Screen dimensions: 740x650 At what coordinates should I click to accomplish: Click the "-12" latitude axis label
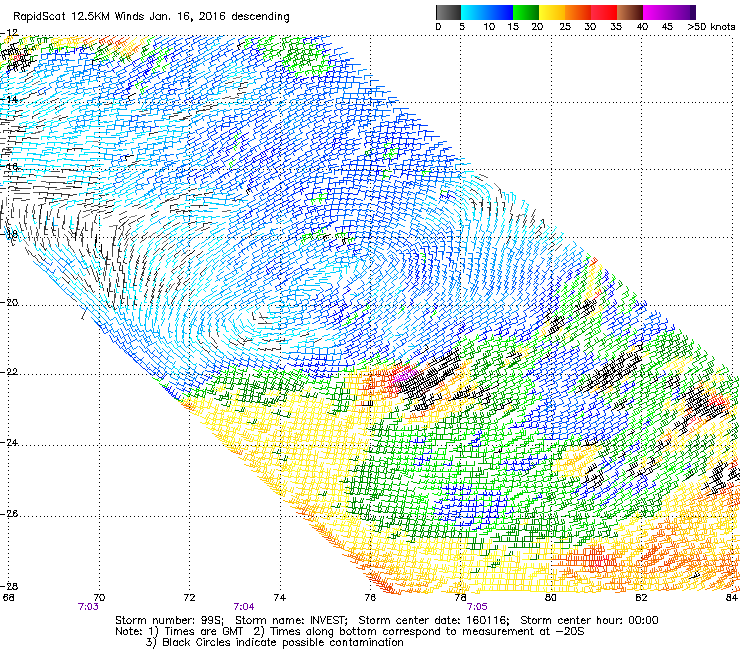[x=9, y=33]
